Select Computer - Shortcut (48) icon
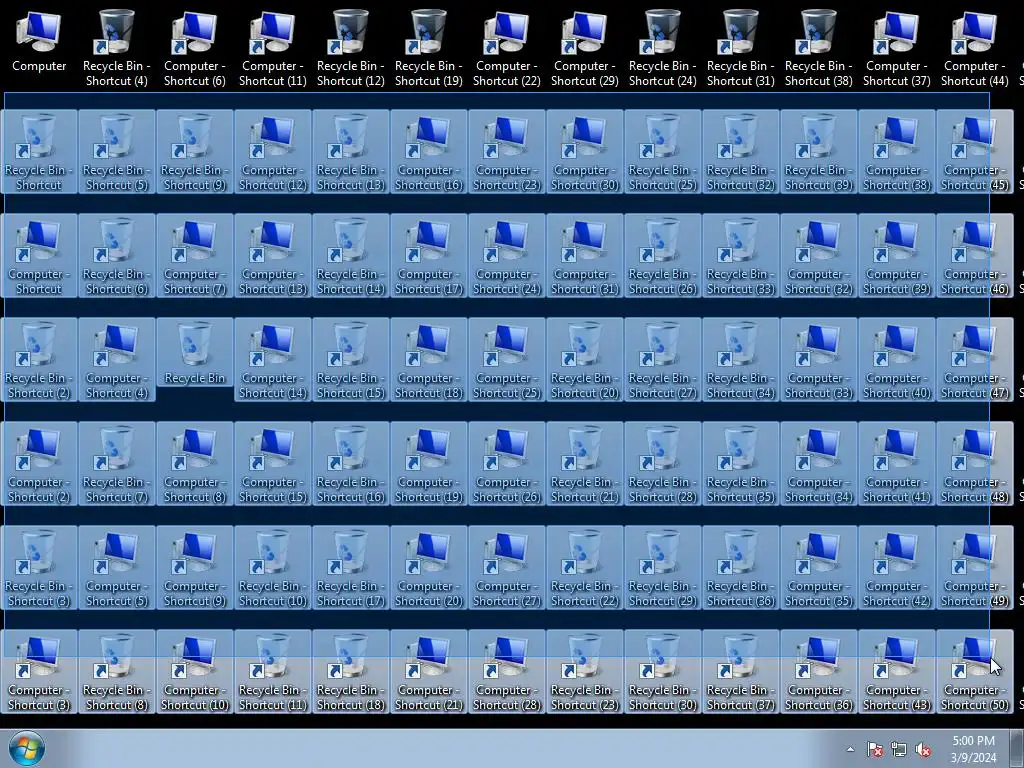The height and width of the screenshot is (768, 1024). click(x=975, y=464)
